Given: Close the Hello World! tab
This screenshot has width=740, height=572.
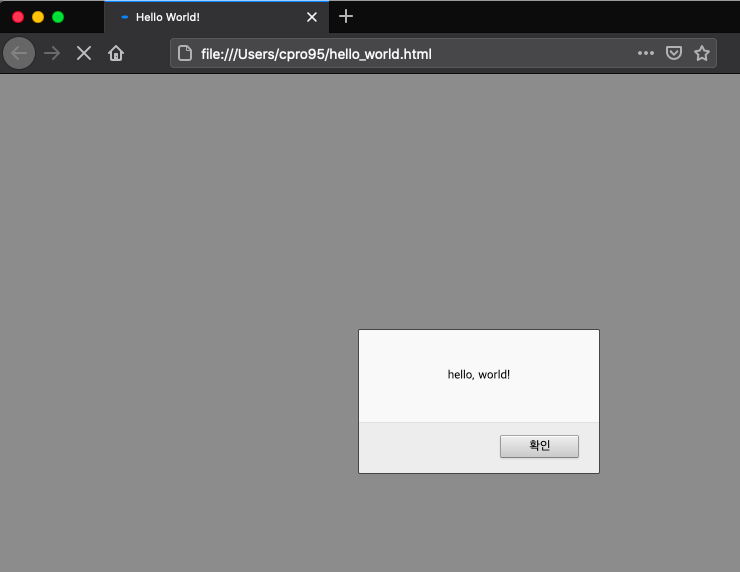Looking at the screenshot, I should pyautogui.click(x=312, y=17).
